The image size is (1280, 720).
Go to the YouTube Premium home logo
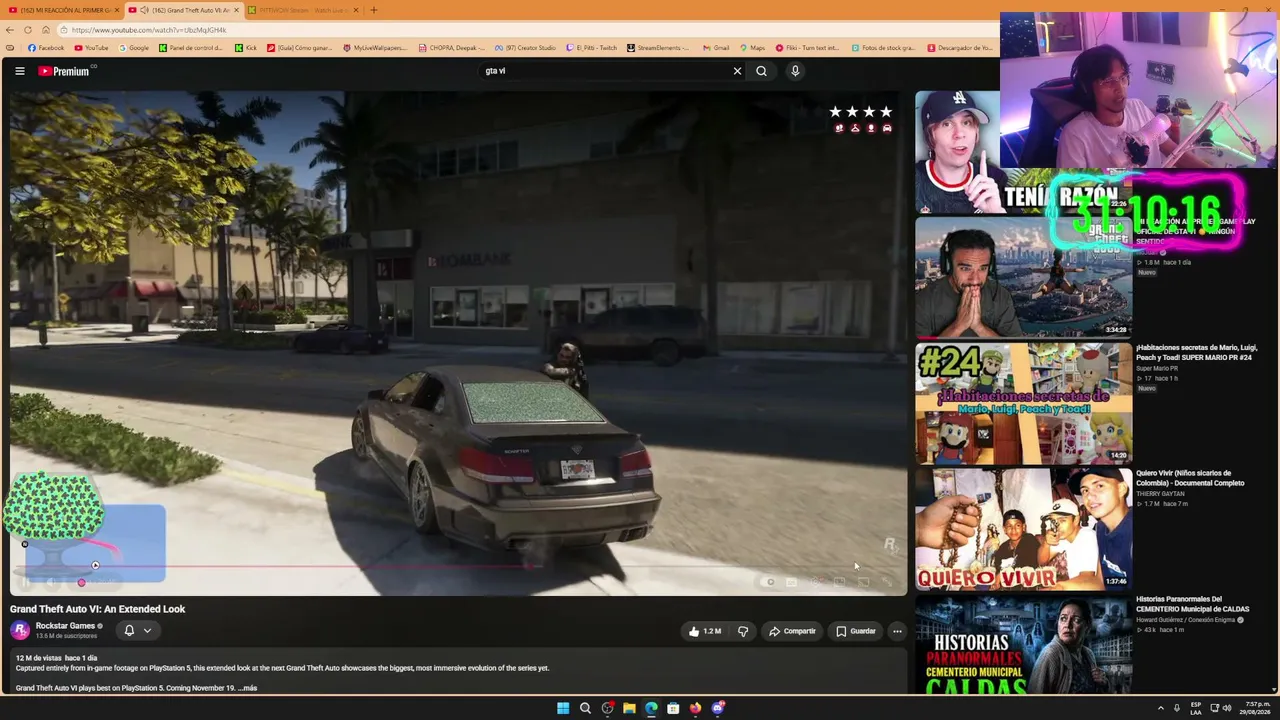pos(65,71)
